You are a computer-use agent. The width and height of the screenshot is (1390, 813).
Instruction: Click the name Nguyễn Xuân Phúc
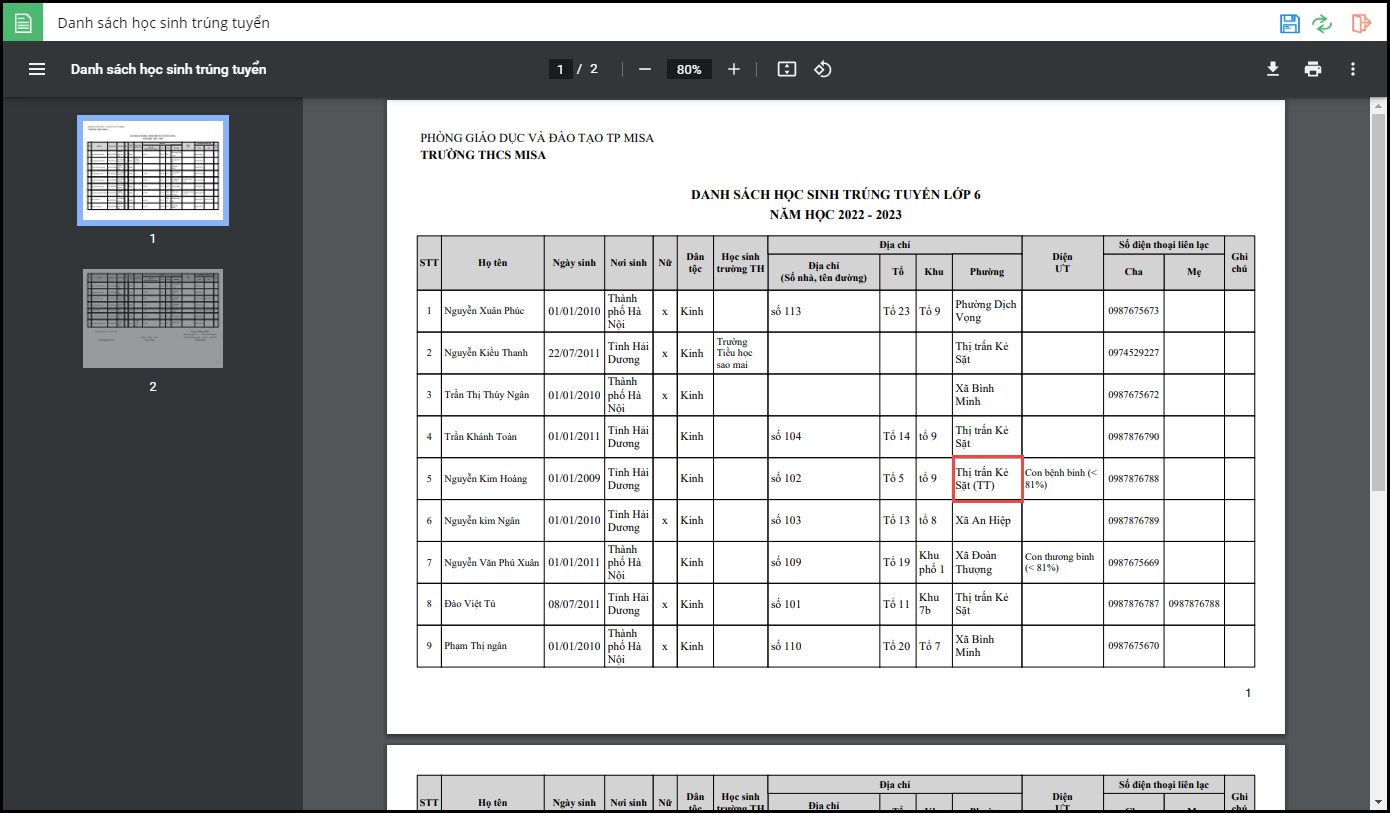484,311
